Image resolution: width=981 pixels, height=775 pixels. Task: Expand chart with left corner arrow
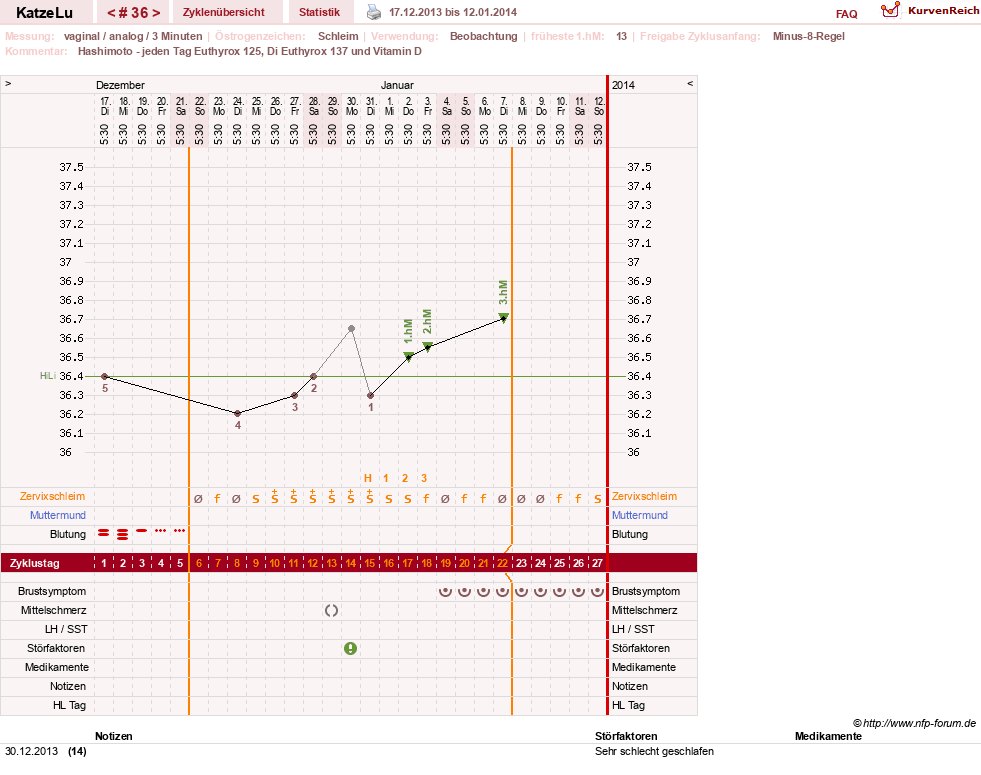8,83
